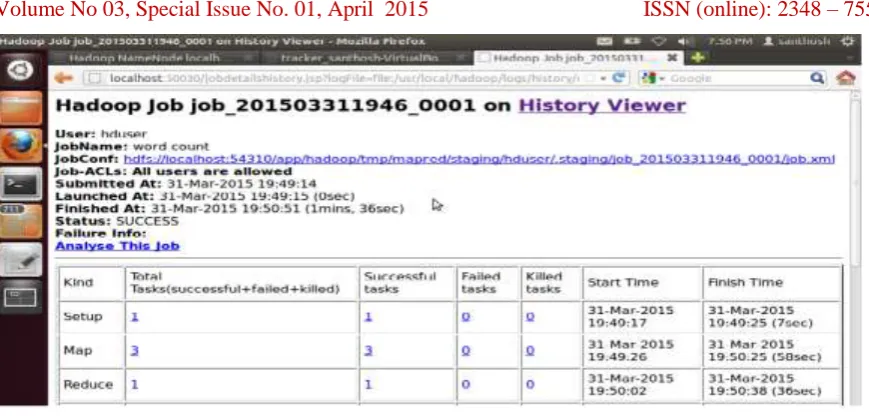Click the search magnifier icon
This screenshot has width=869, height=416.
tap(817, 78)
